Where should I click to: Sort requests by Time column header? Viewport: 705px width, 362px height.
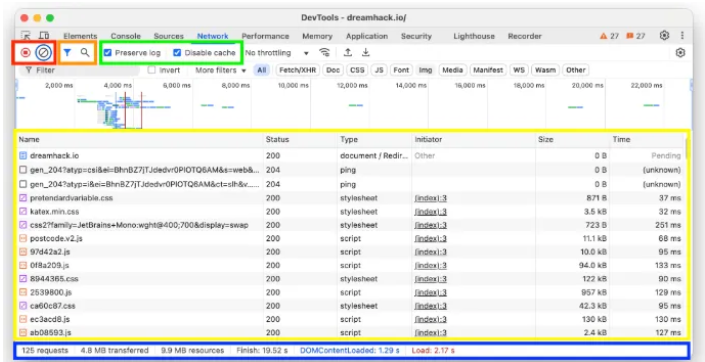click(647, 139)
